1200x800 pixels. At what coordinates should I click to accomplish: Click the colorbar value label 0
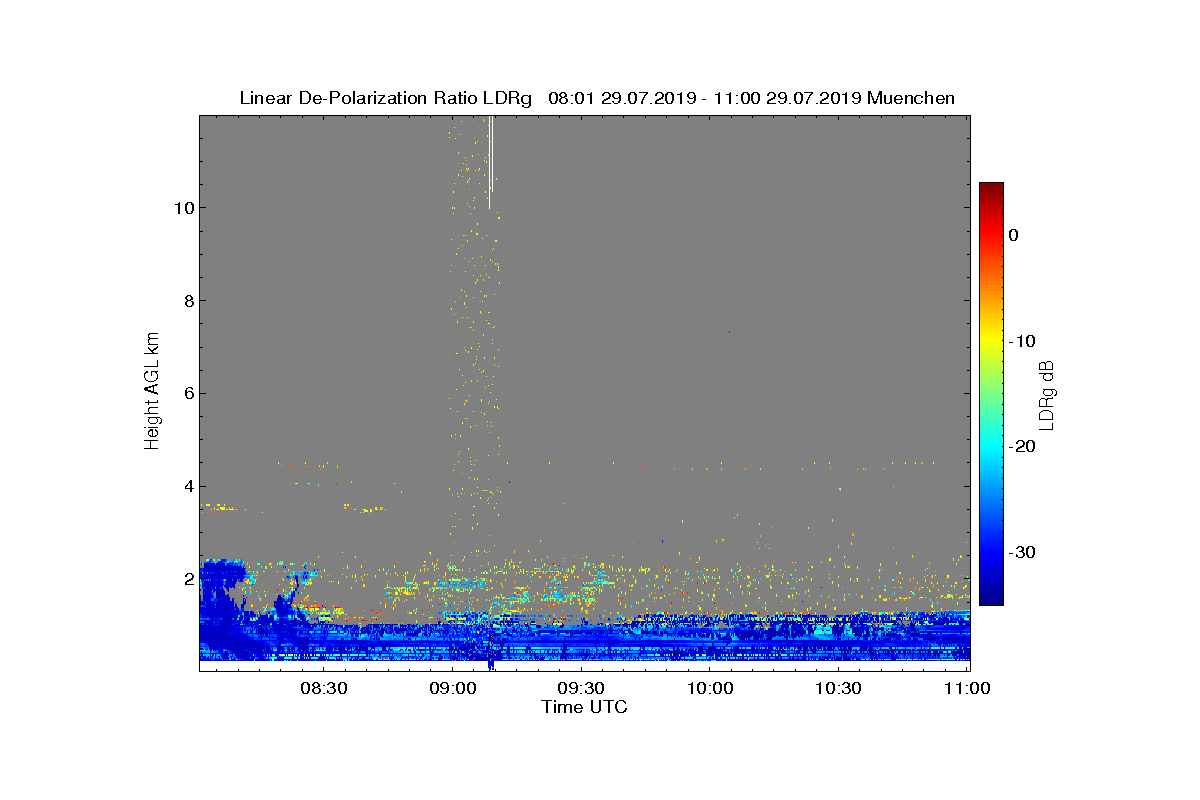(1014, 235)
